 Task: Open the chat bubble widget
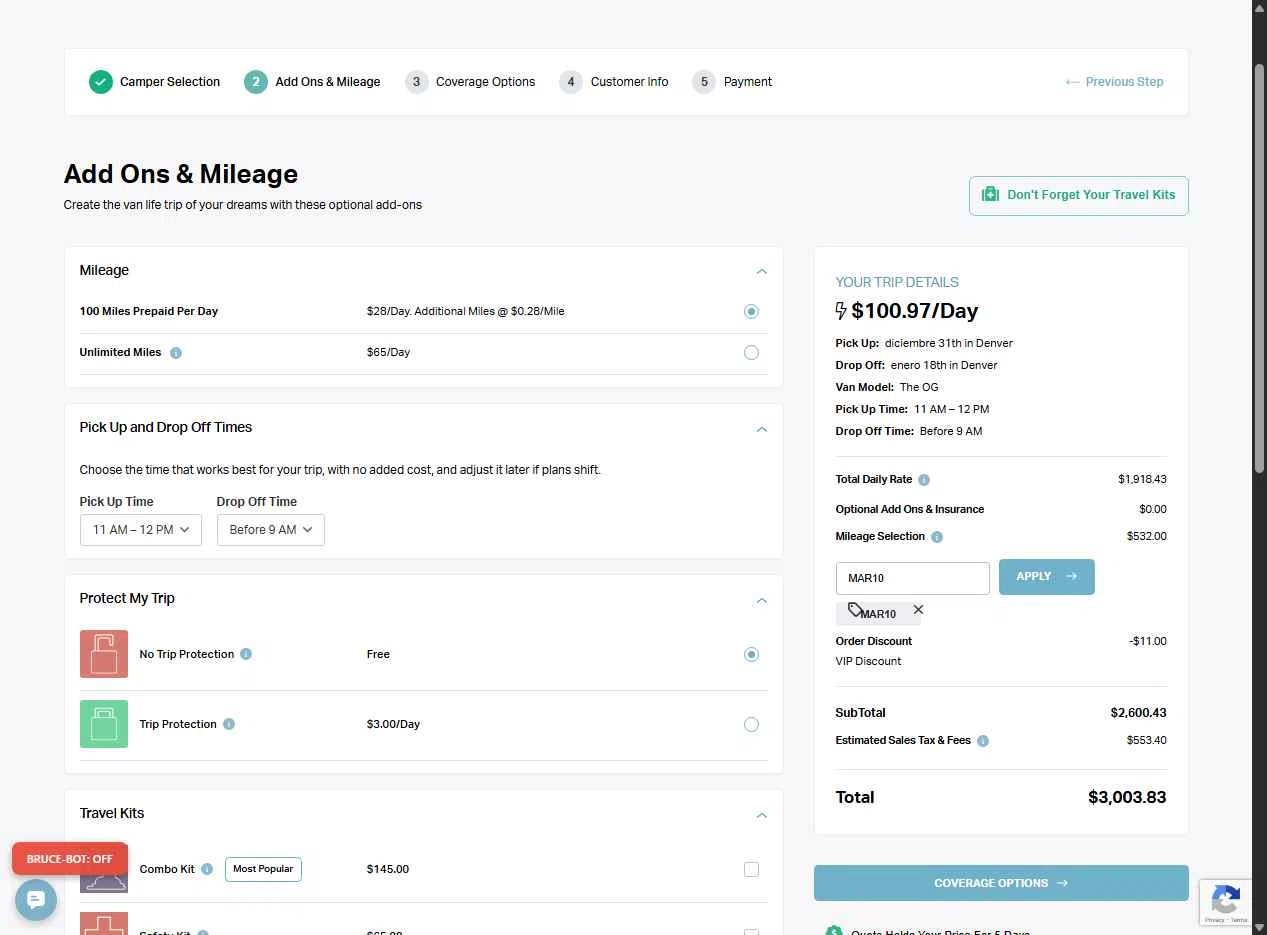tap(36, 900)
